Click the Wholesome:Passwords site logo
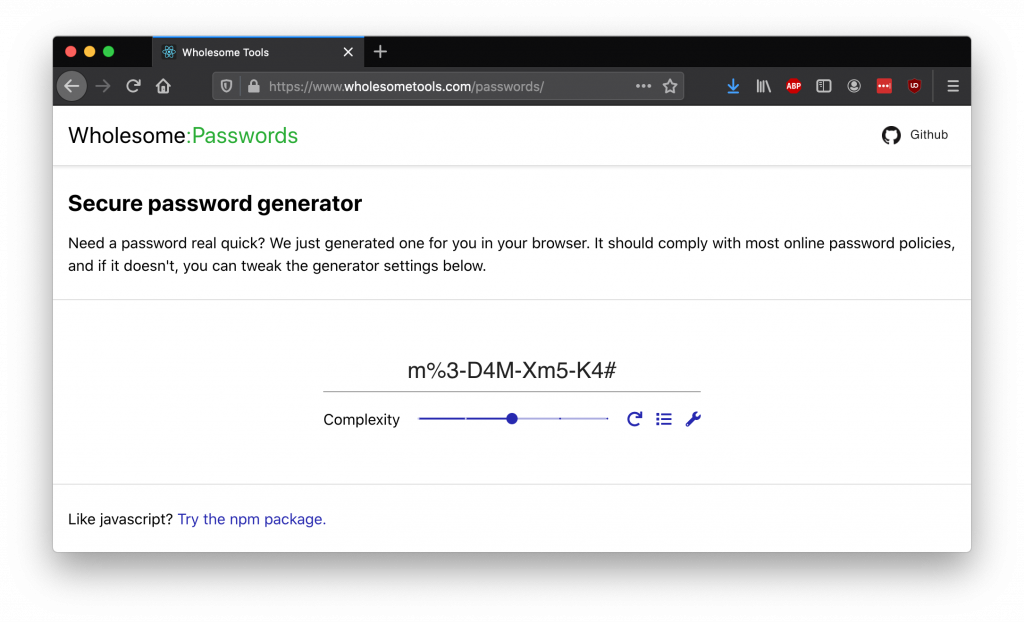This screenshot has height=622, width=1024. click(x=183, y=135)
